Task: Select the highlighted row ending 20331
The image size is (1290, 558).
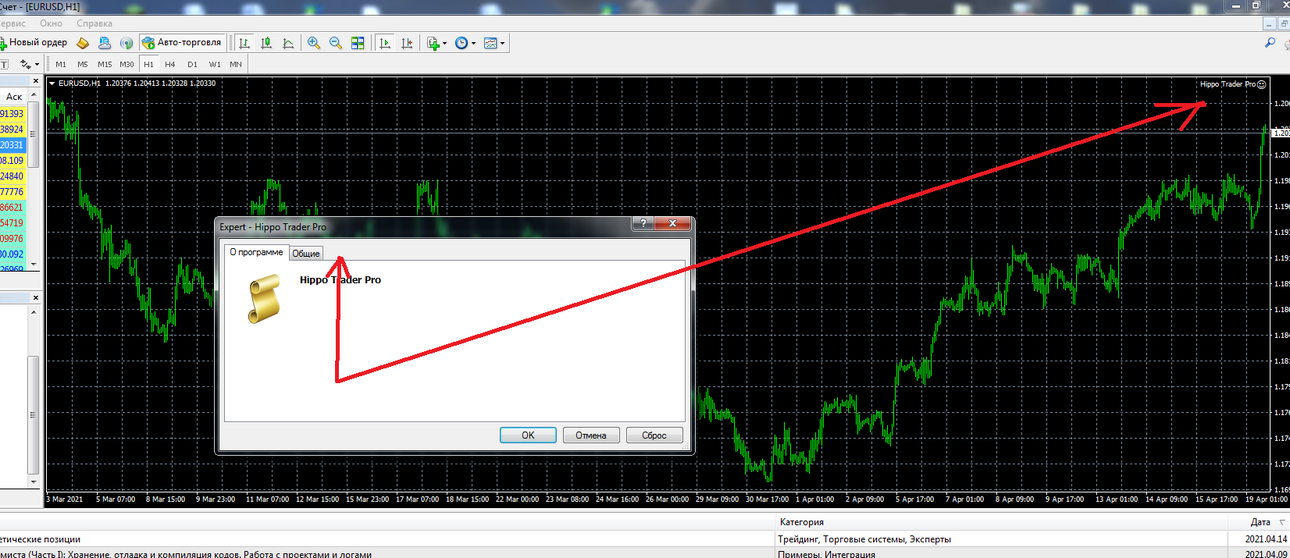Action: coord(13,145)
